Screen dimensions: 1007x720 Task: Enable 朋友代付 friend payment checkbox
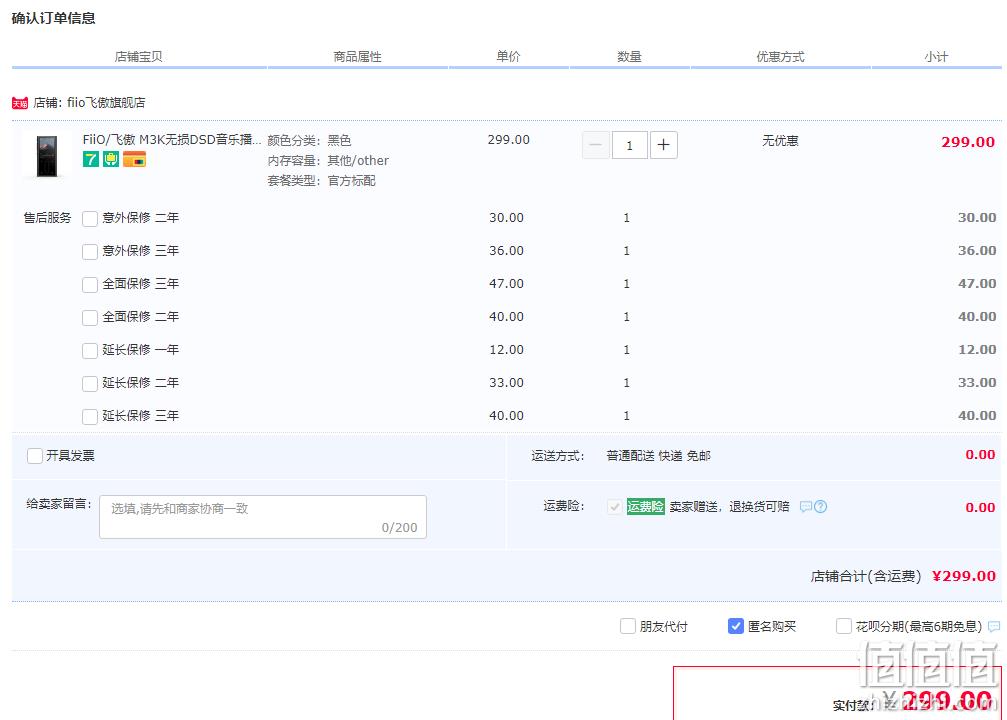coord(627,626)
